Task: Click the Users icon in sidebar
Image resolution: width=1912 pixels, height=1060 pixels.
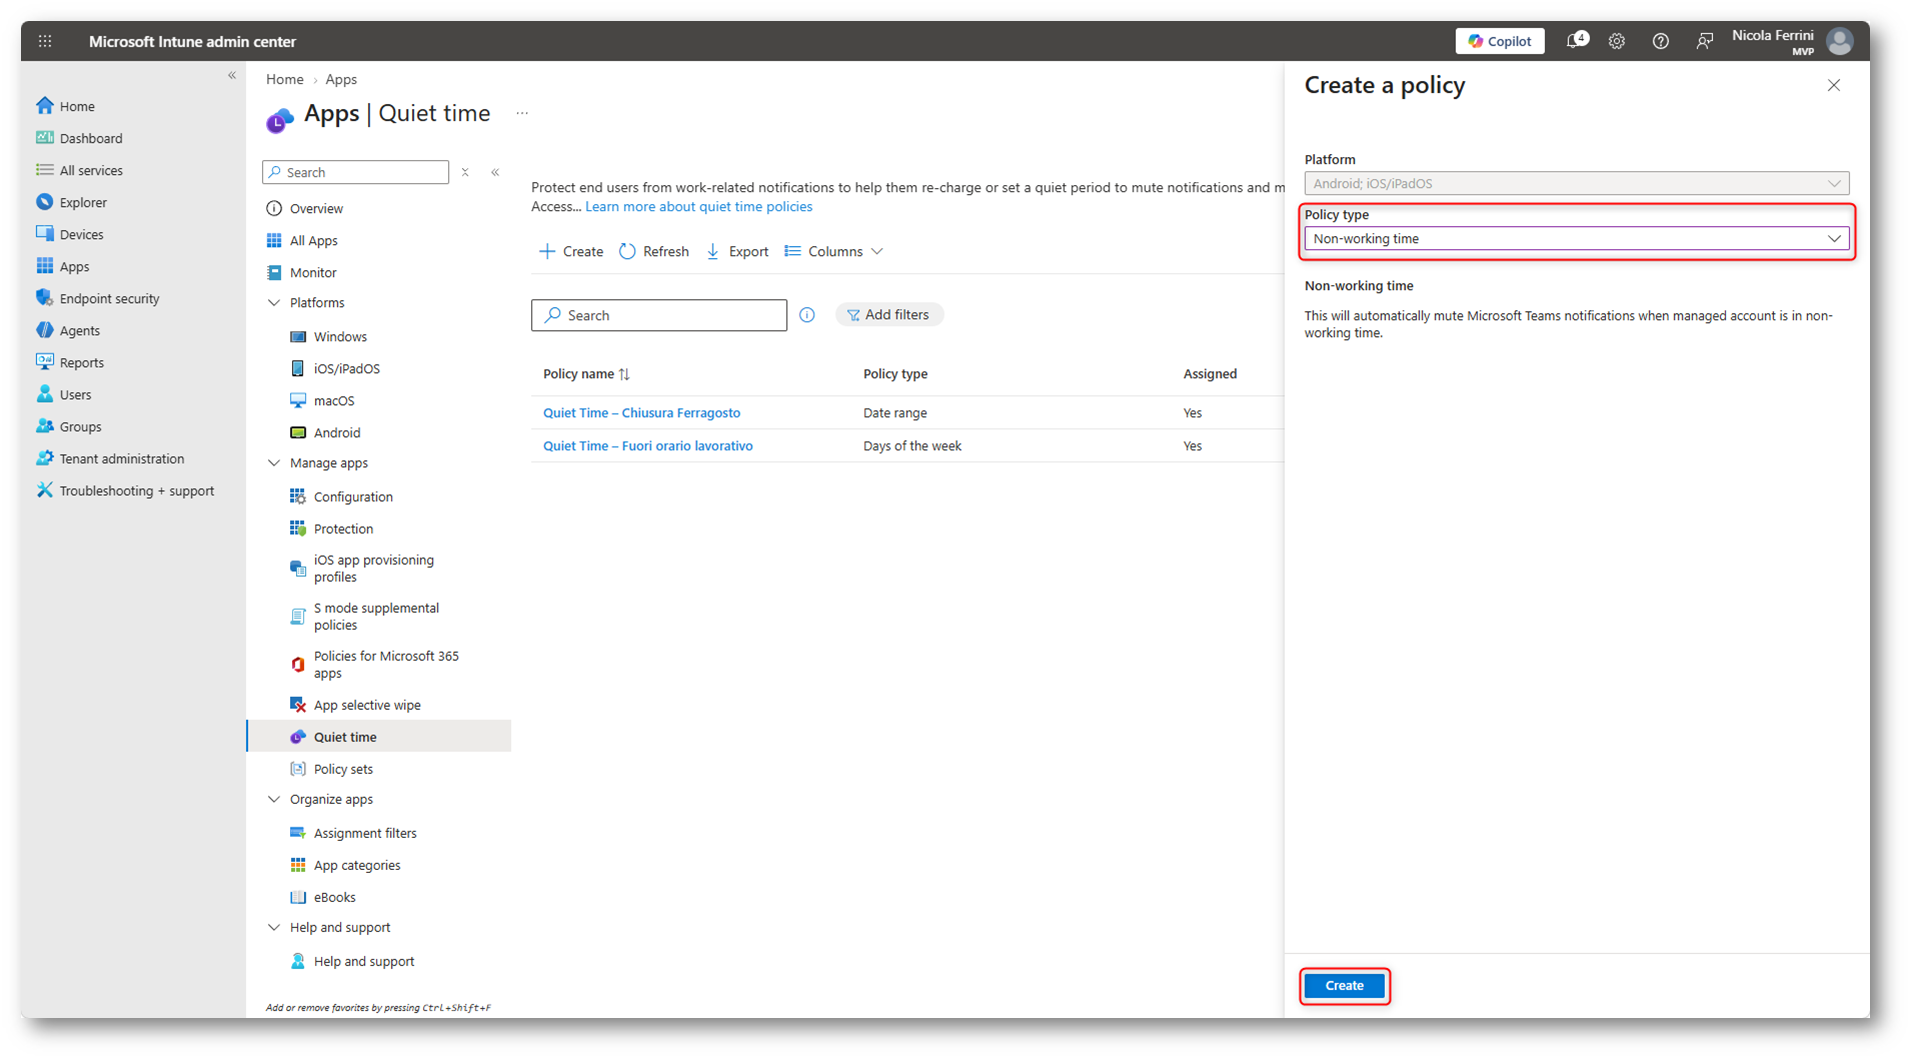Action: click(45, 394)
